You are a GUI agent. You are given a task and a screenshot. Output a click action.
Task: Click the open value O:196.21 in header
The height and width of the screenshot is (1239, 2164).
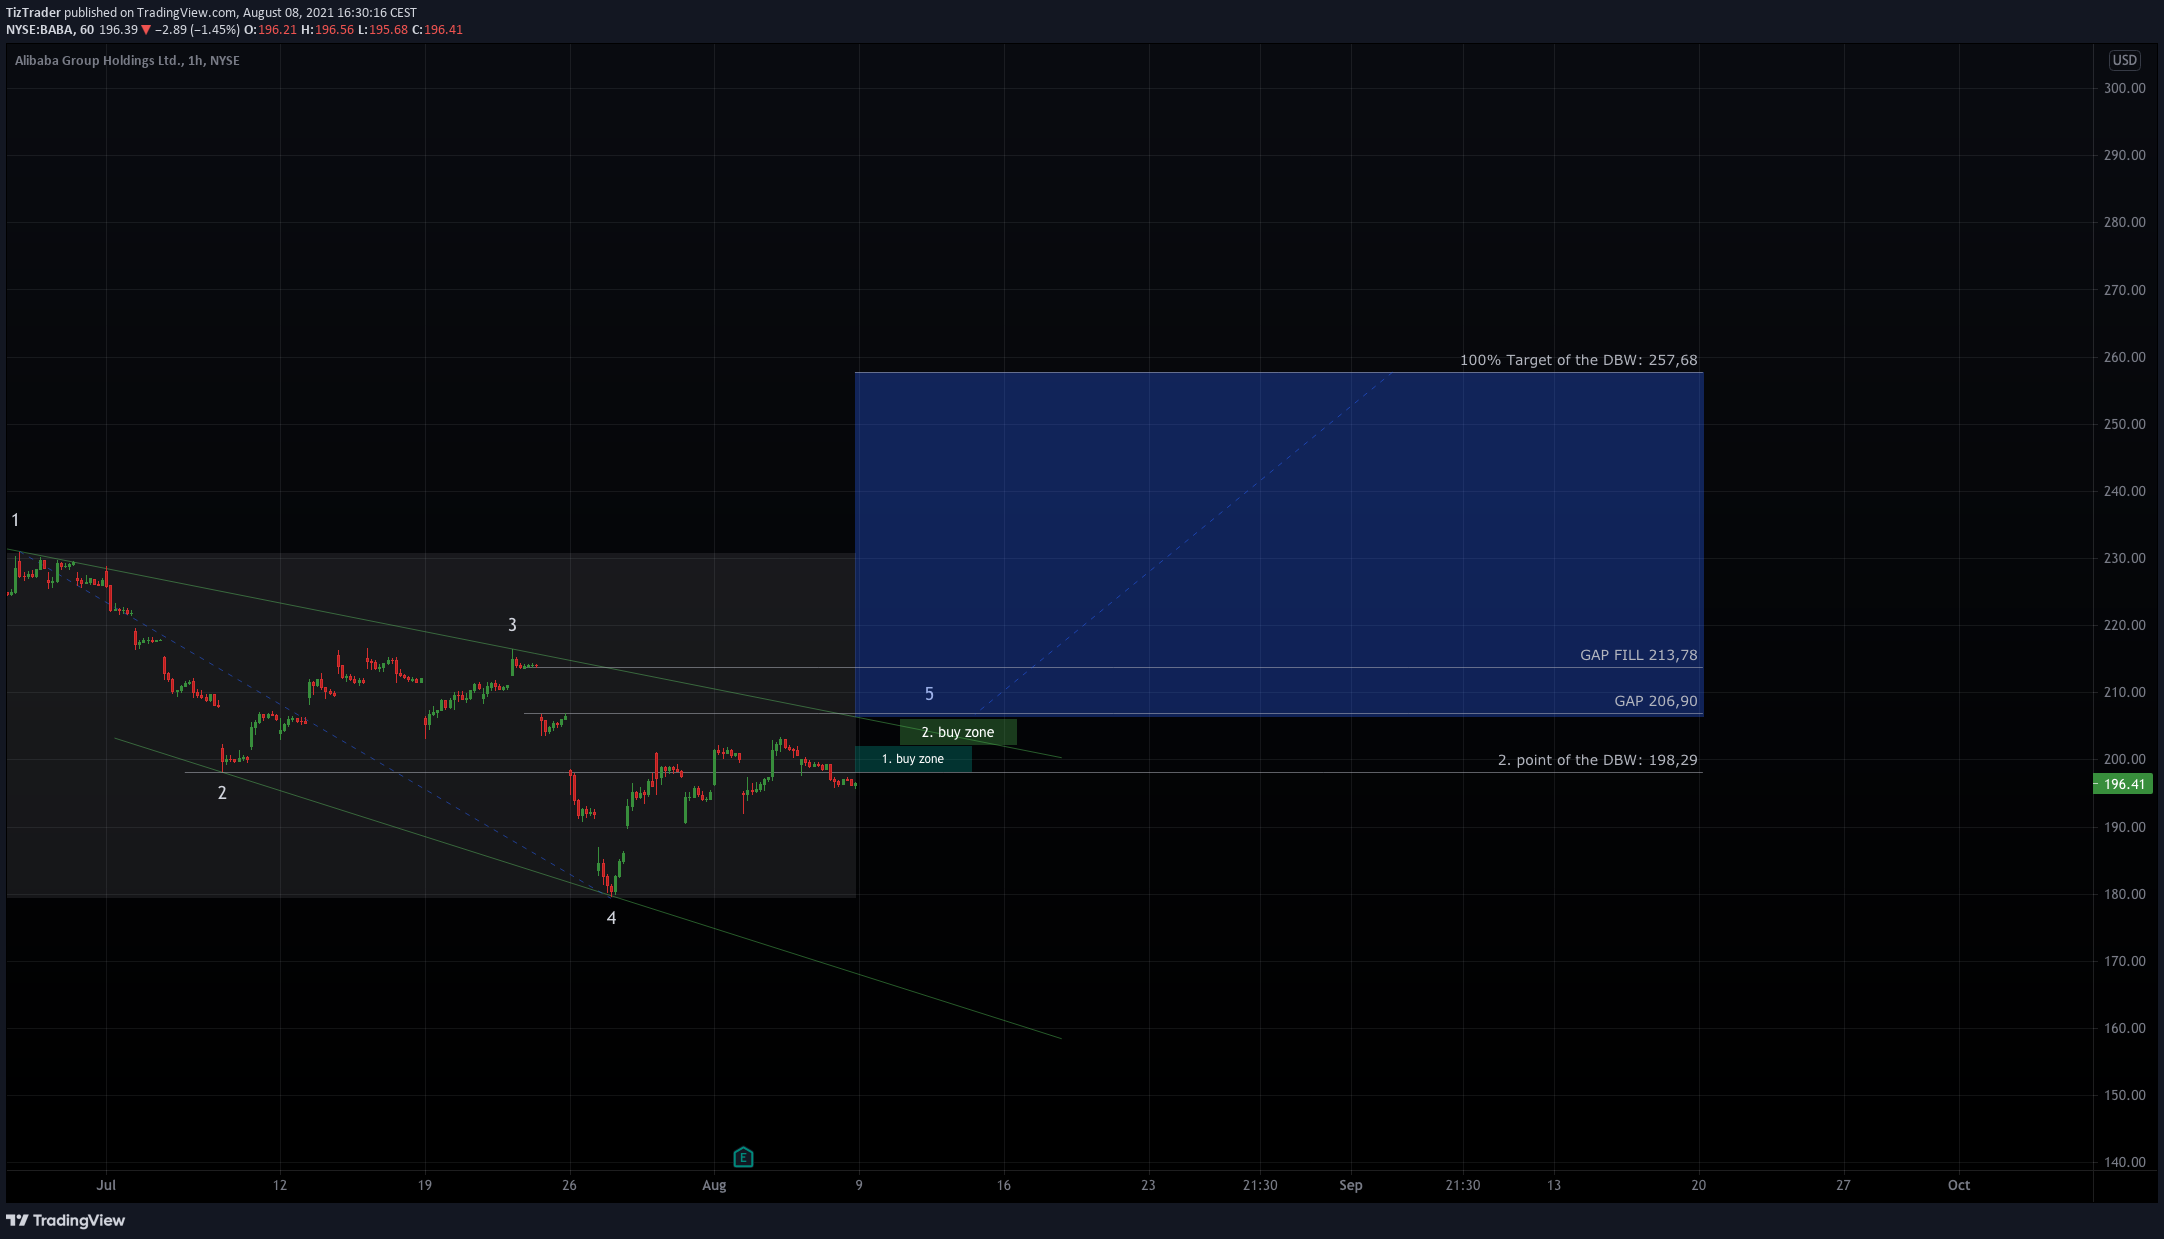click(x=270, y=30)
